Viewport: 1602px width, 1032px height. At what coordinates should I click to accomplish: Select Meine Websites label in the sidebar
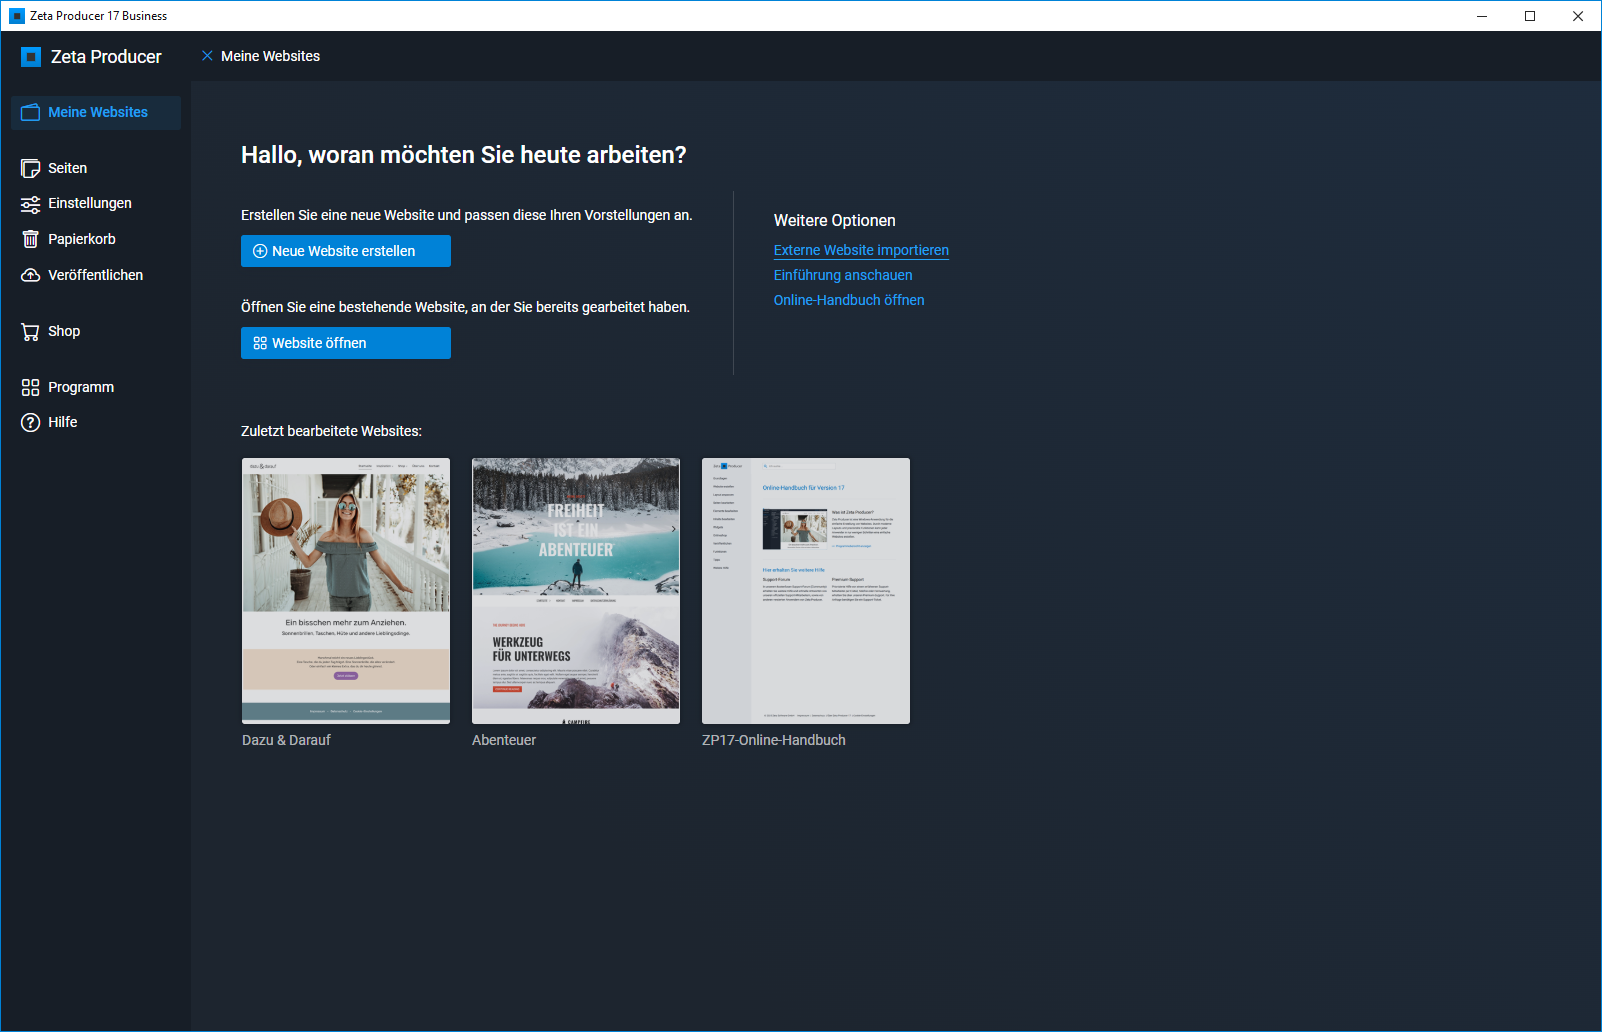pyautogui.click(x=98, y=112)
